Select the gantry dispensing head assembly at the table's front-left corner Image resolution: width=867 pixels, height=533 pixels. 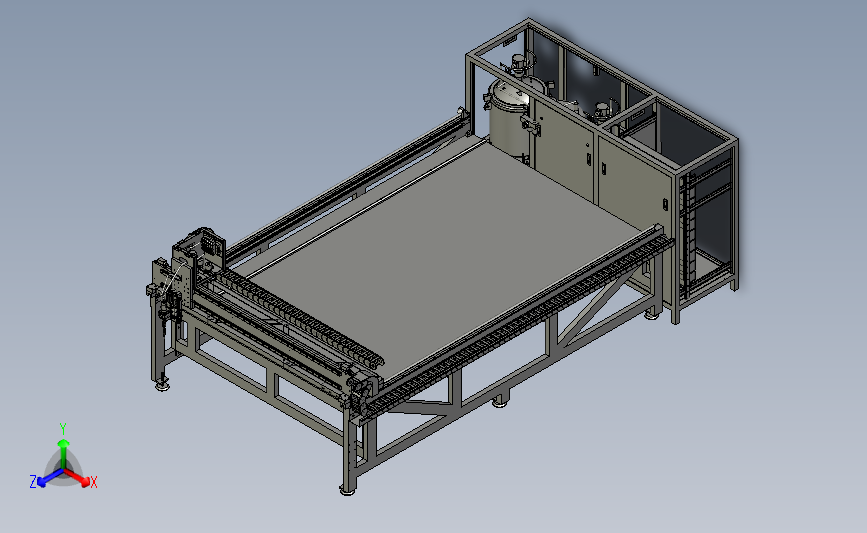[x=184, y=276]
